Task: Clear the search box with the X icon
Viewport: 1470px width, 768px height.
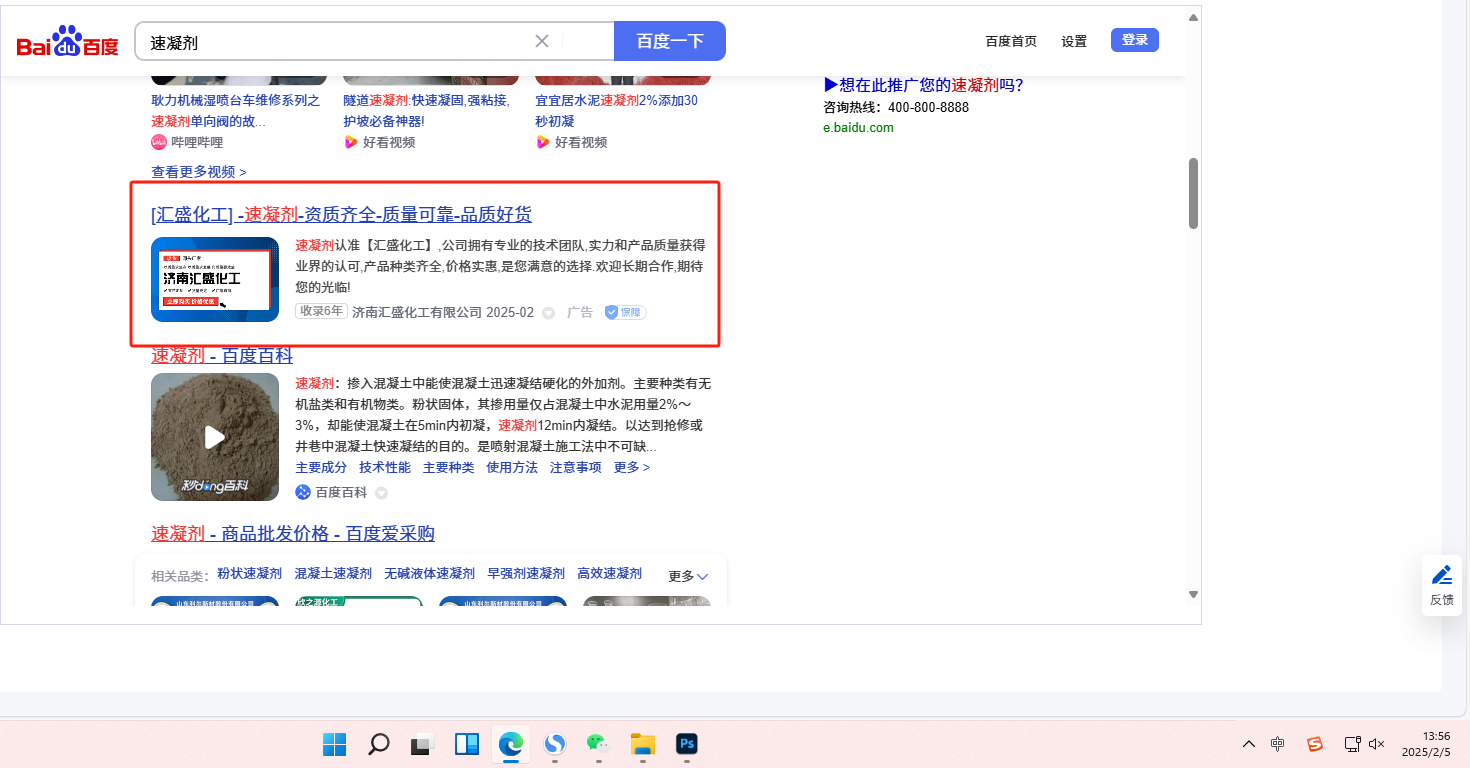Action: click(542, 41)
